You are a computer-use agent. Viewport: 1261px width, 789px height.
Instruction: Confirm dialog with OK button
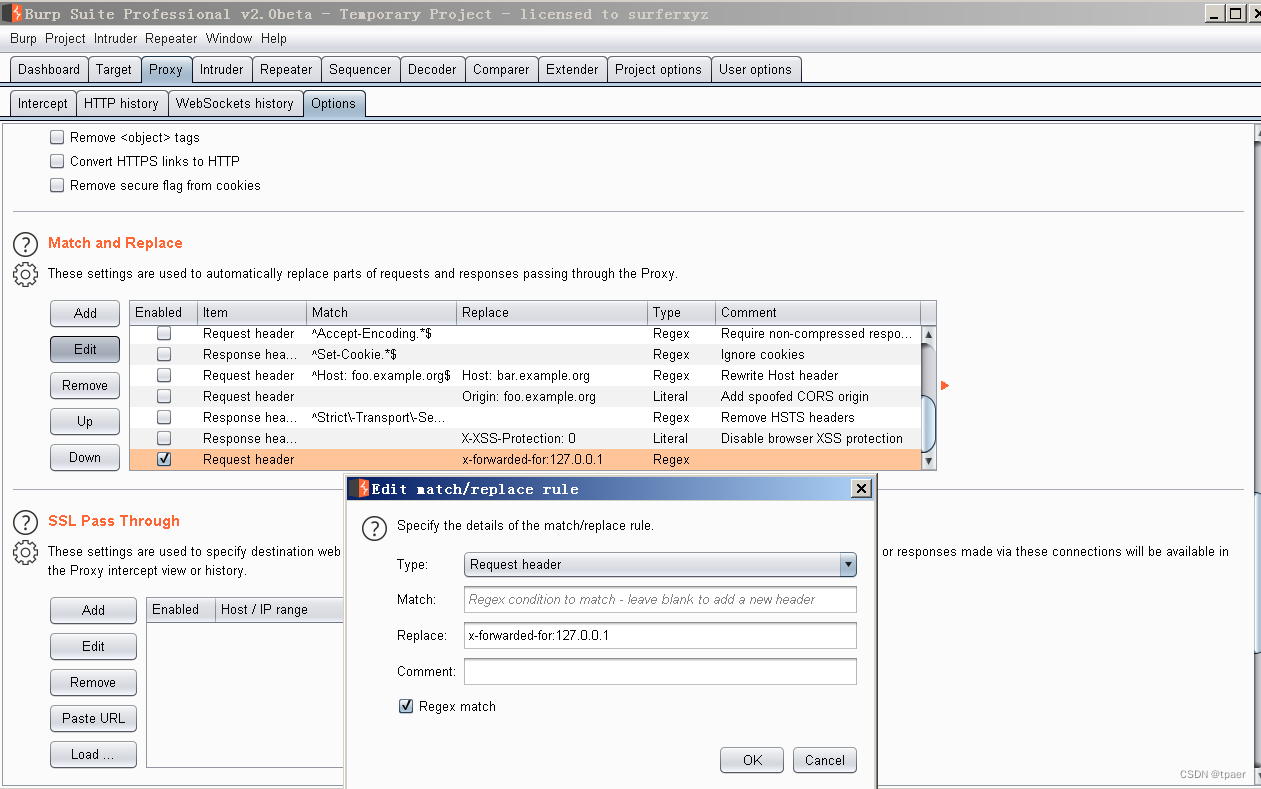click(x=752, y=760)
